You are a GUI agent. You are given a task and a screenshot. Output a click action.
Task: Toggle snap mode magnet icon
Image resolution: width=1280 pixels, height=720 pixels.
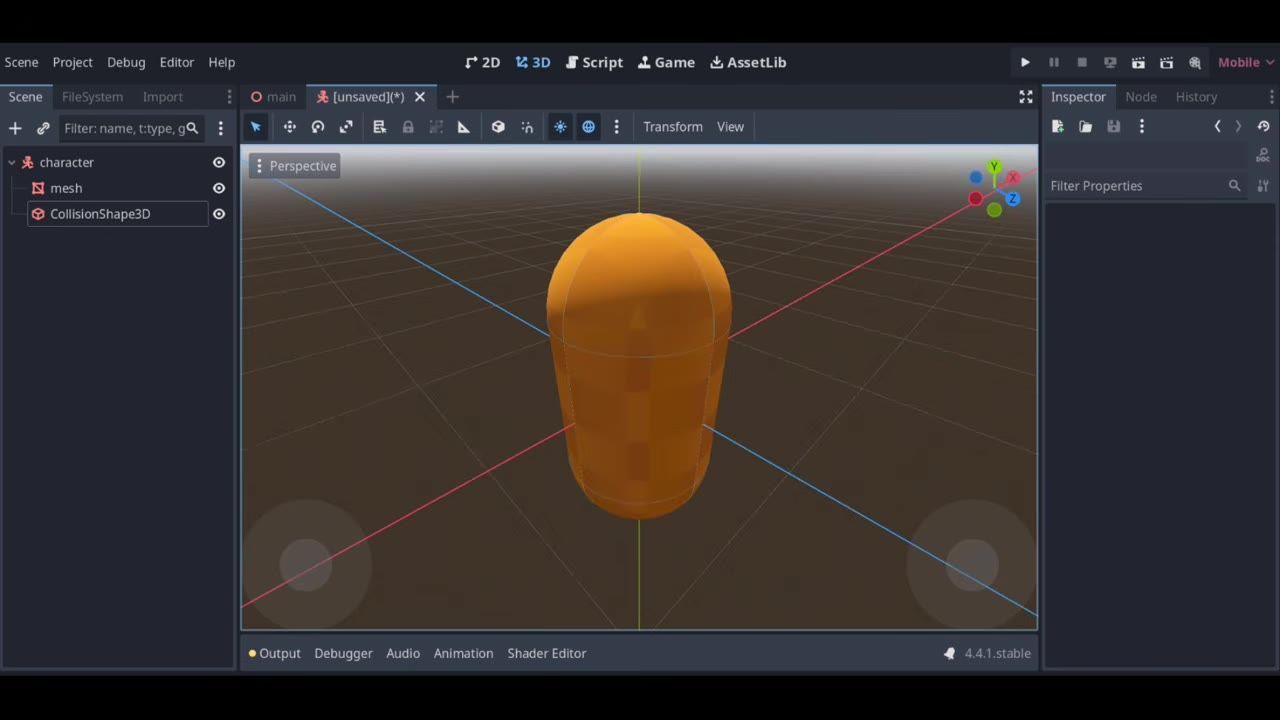[x=527, y=127]
